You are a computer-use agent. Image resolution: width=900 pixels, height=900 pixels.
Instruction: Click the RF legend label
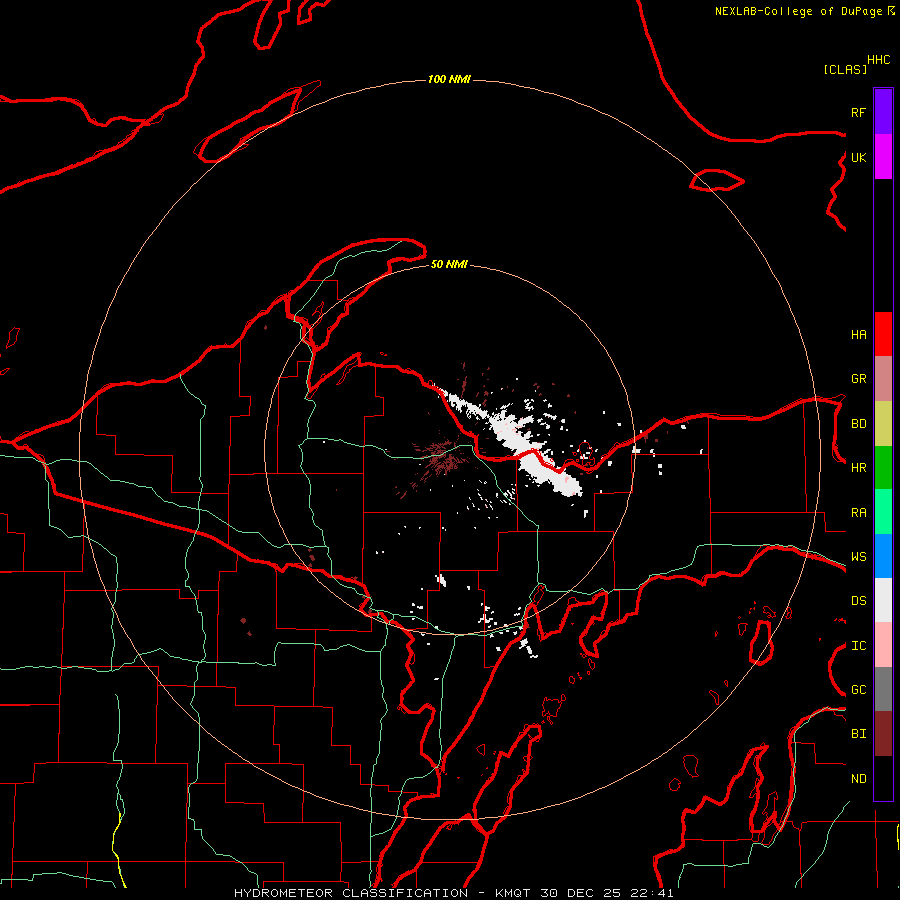(858, 112)
